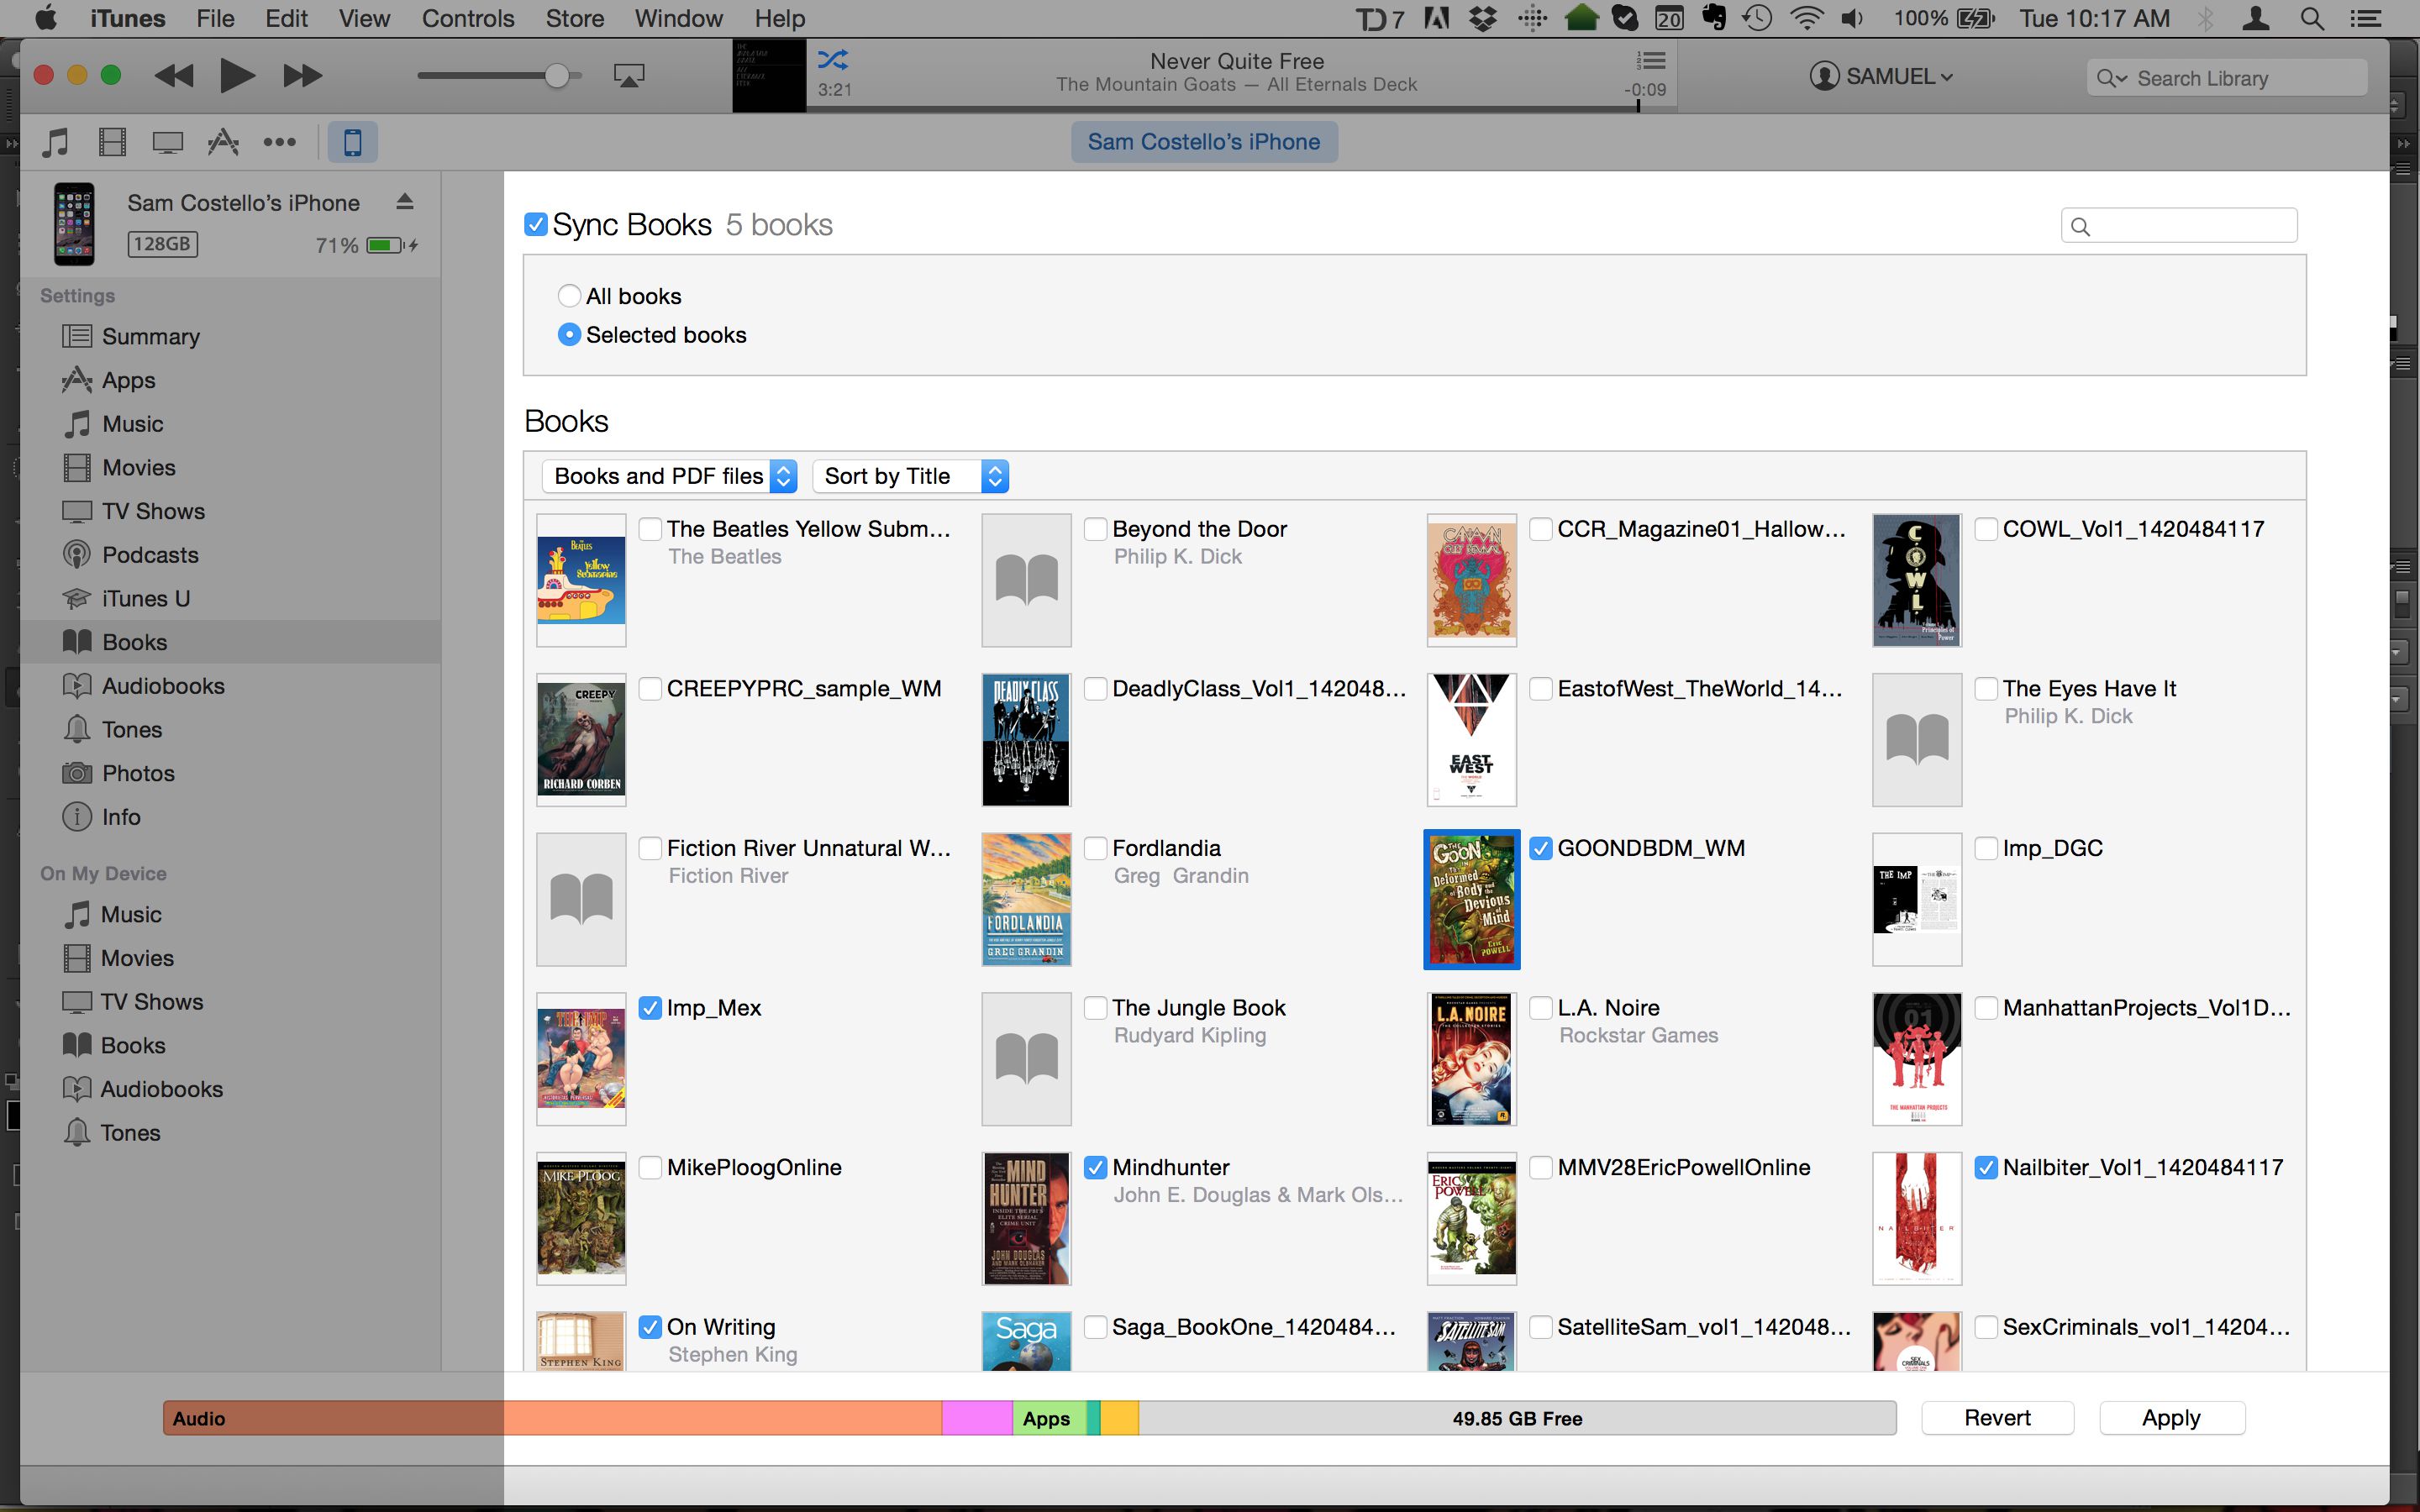
Task: Open the Window menu
Action: [679, 18]
